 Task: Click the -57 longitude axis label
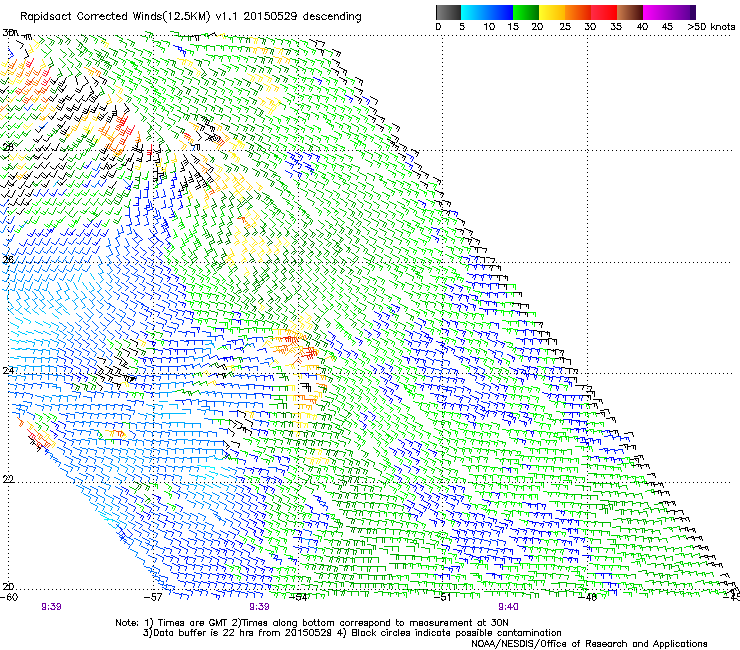pyautogui.click(x=153, y=597)
